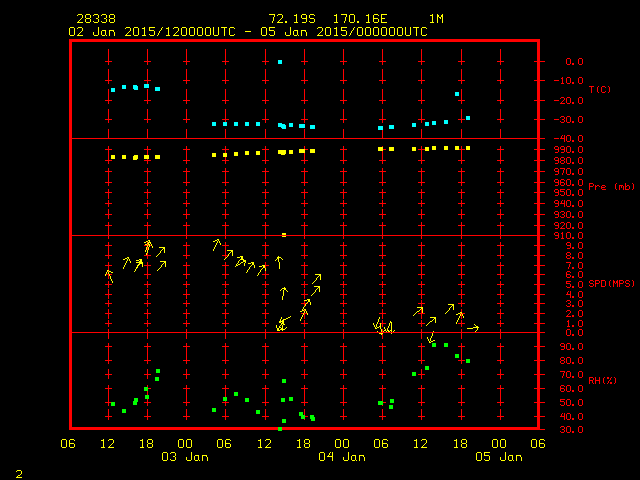Viewport: 640px width, 480px height.
Task: Click the 1M label in header
Action: click(x=436, y=19)
